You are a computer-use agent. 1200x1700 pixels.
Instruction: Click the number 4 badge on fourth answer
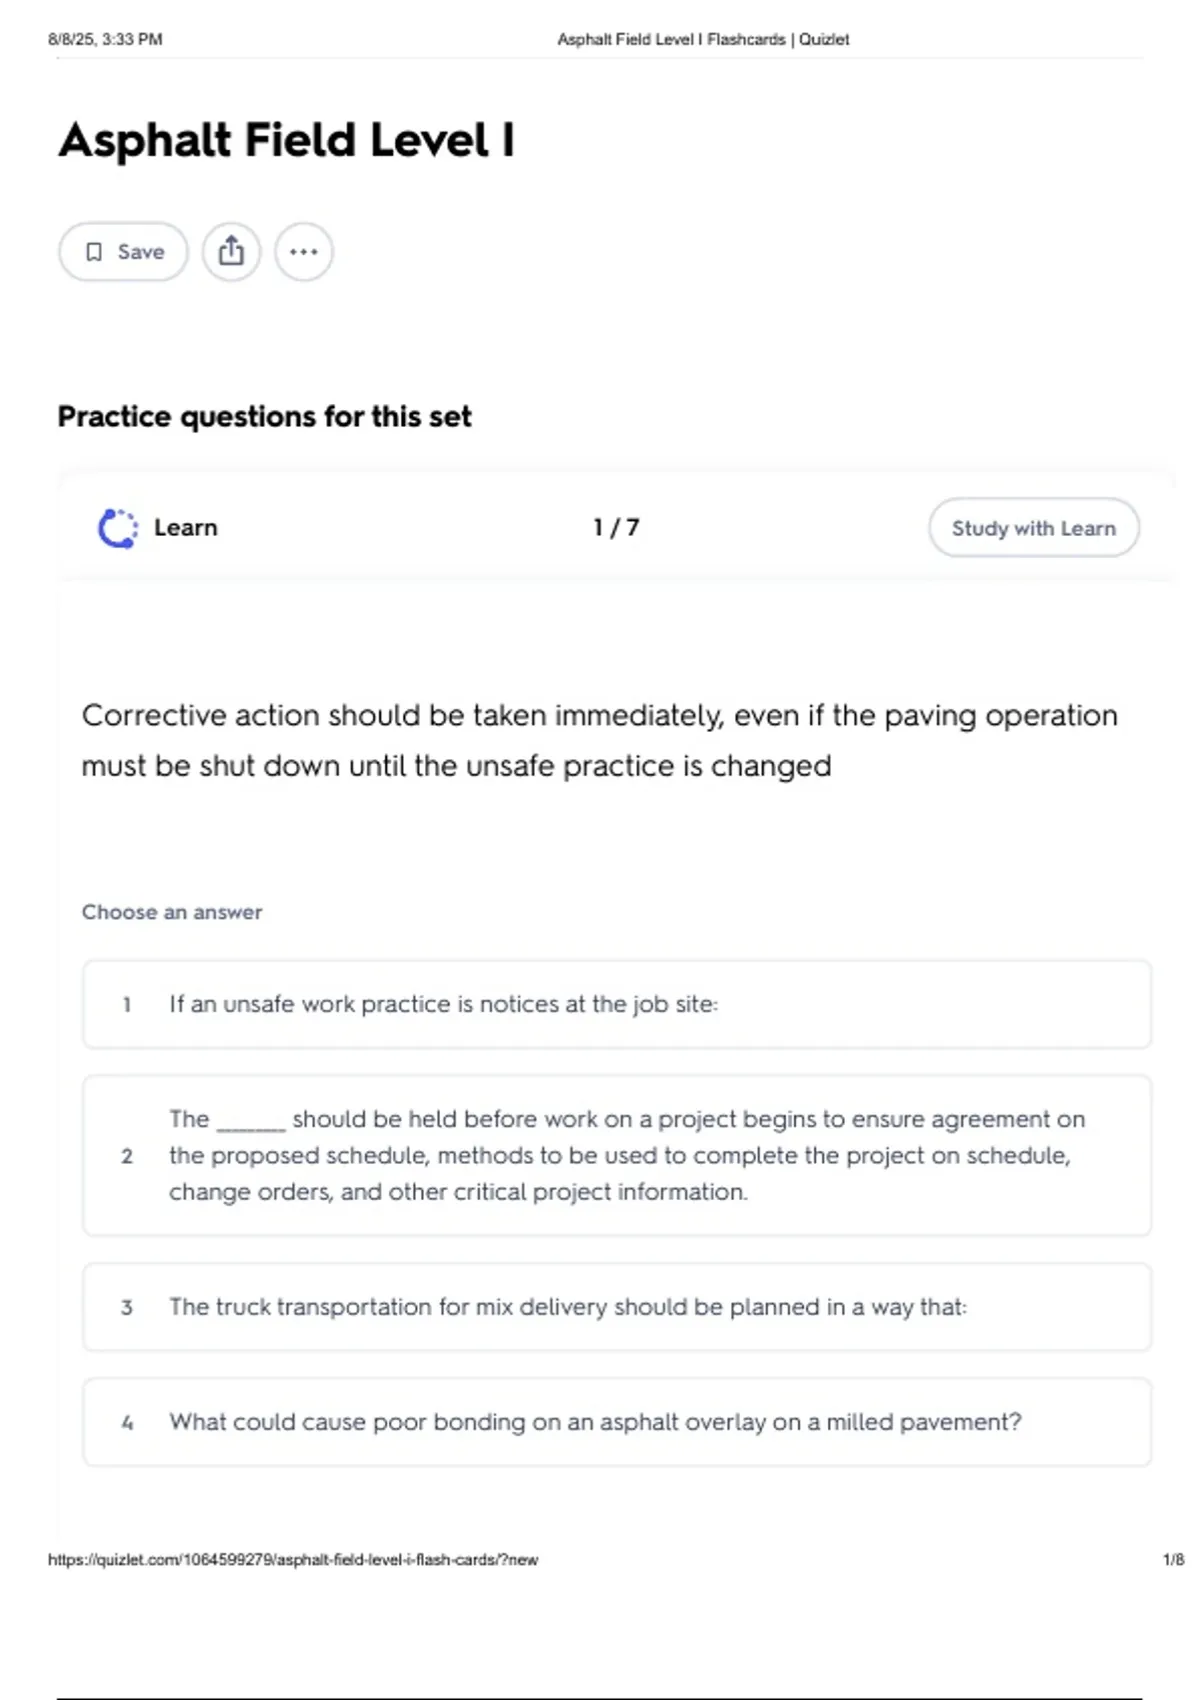(x=127, y=1422)
